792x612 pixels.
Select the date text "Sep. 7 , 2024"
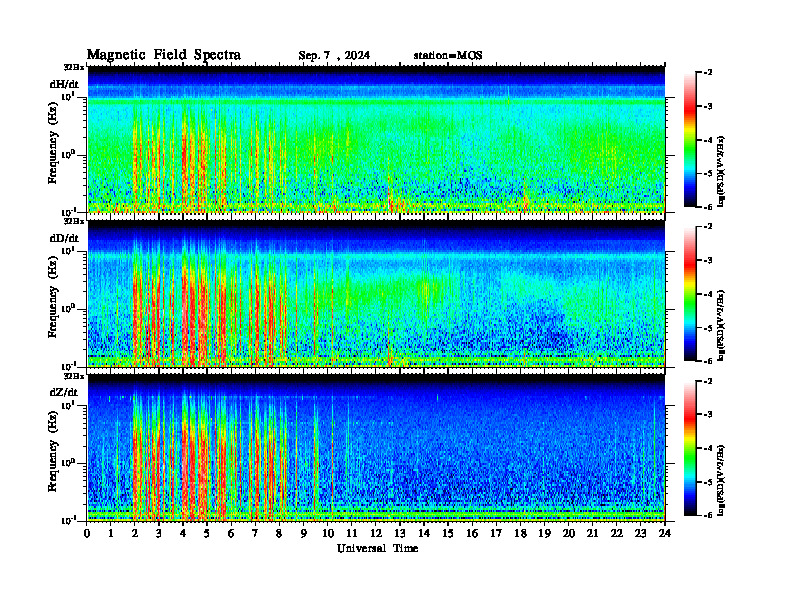(x=334, y=56)
